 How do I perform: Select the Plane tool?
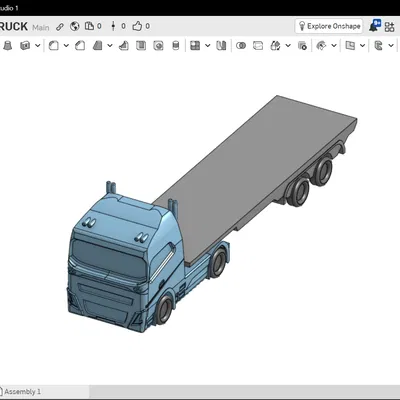pyautogui.click(x=350, y=45)
